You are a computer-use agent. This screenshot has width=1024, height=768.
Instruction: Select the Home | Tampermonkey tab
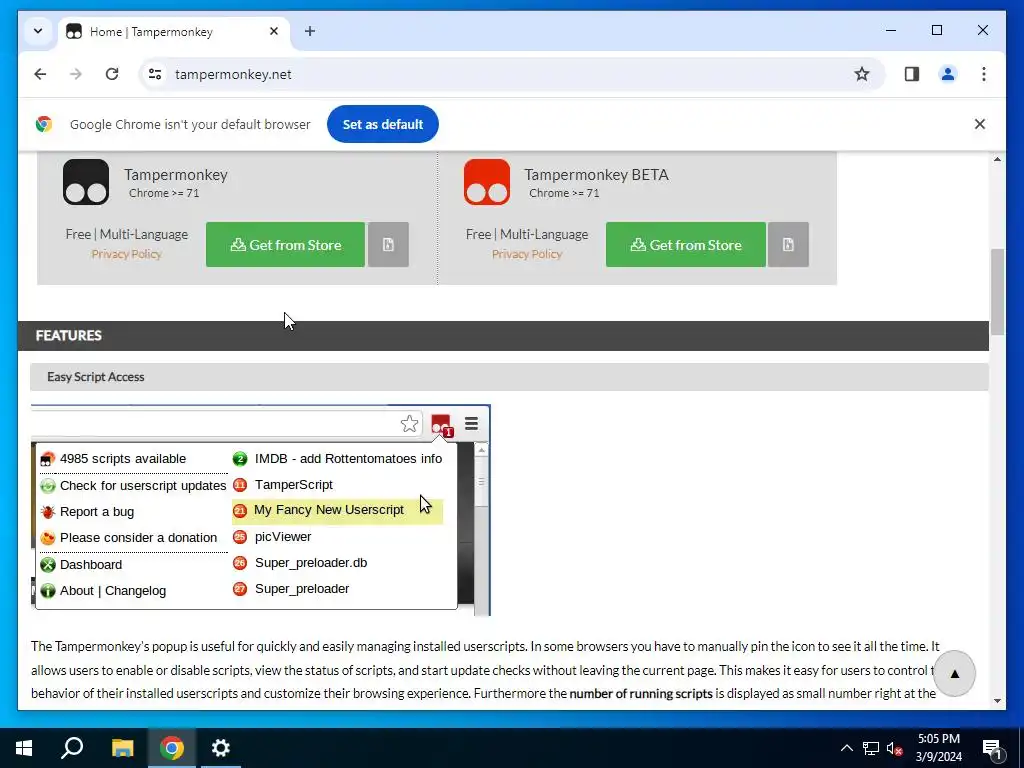coord(175,32)
